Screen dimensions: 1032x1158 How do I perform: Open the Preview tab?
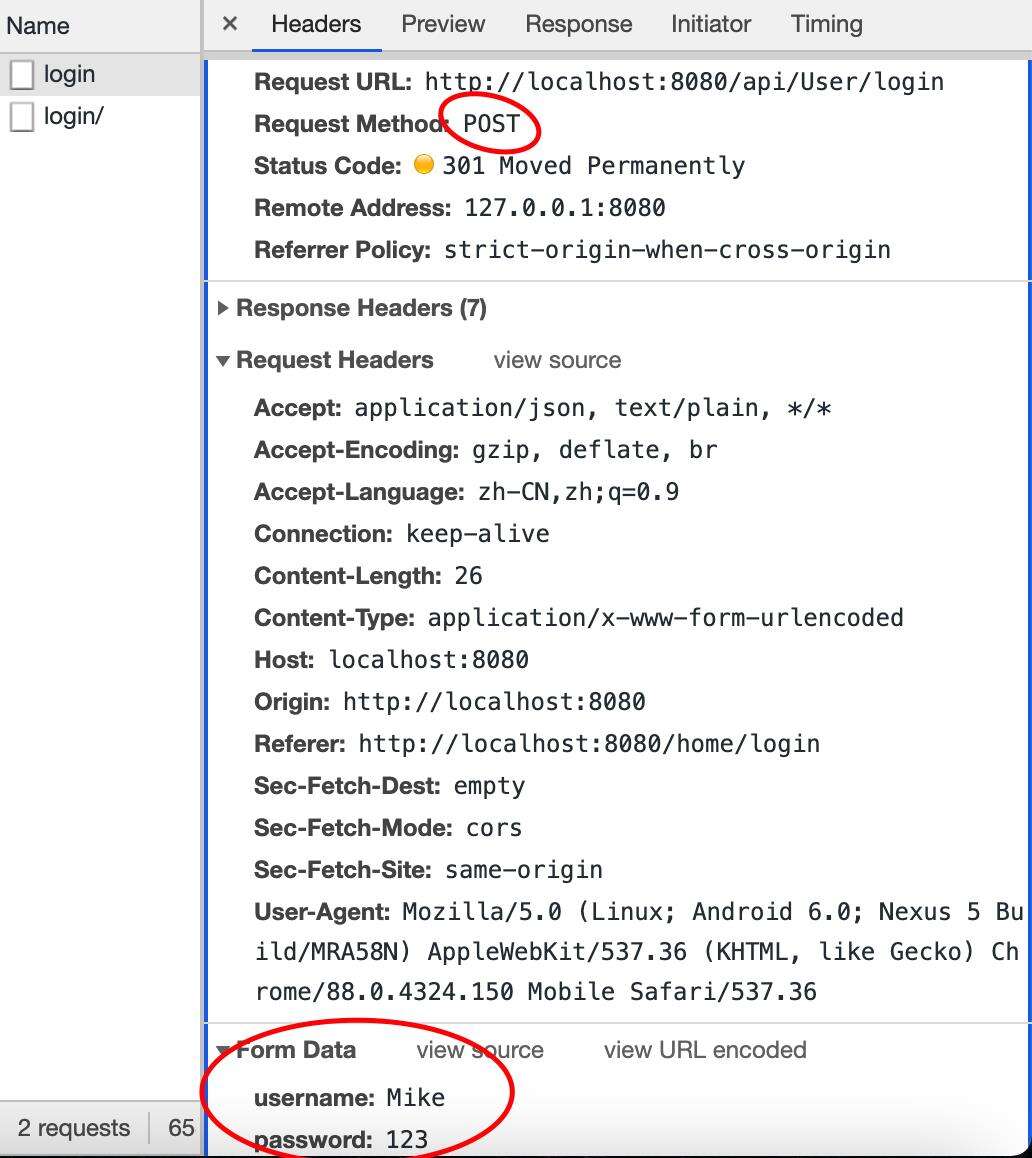pos(443,24)
